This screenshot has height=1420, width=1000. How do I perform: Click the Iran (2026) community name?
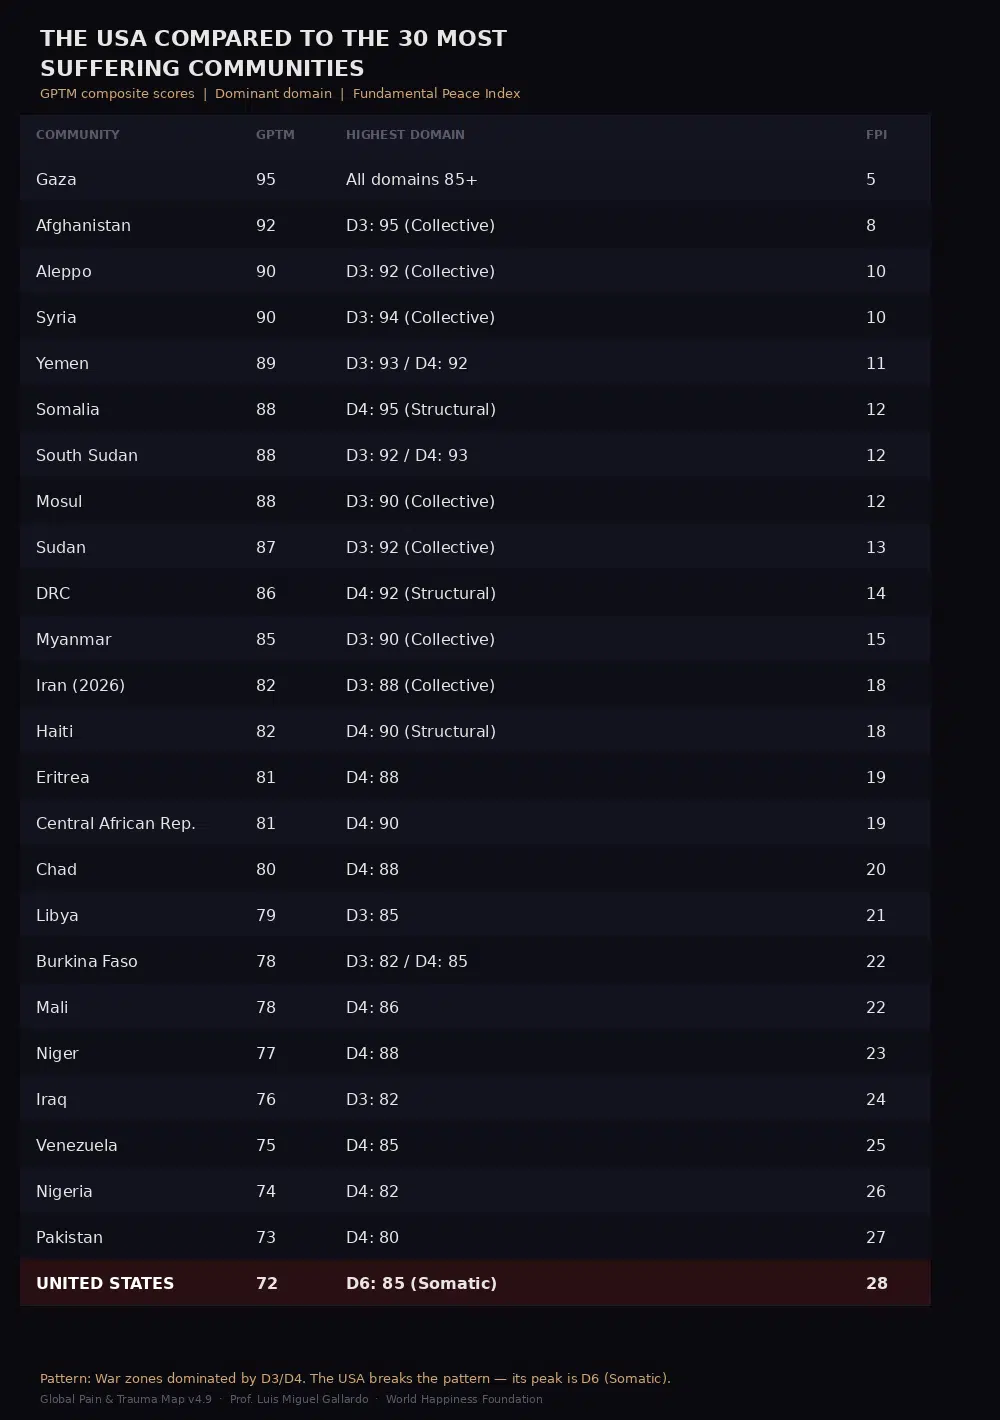[x=80, y=686]
